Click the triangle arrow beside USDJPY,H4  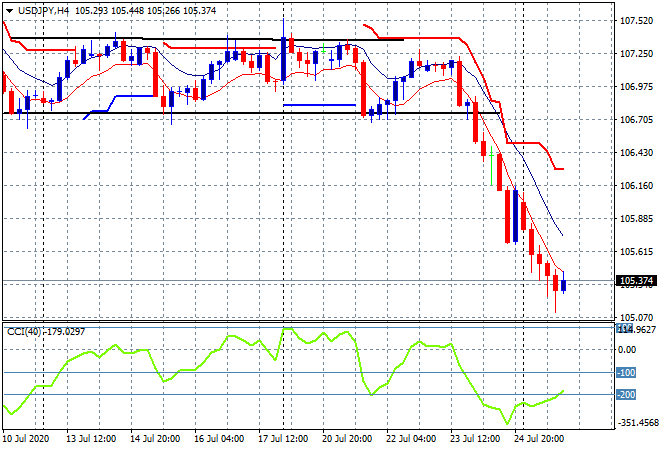[9, 11]
